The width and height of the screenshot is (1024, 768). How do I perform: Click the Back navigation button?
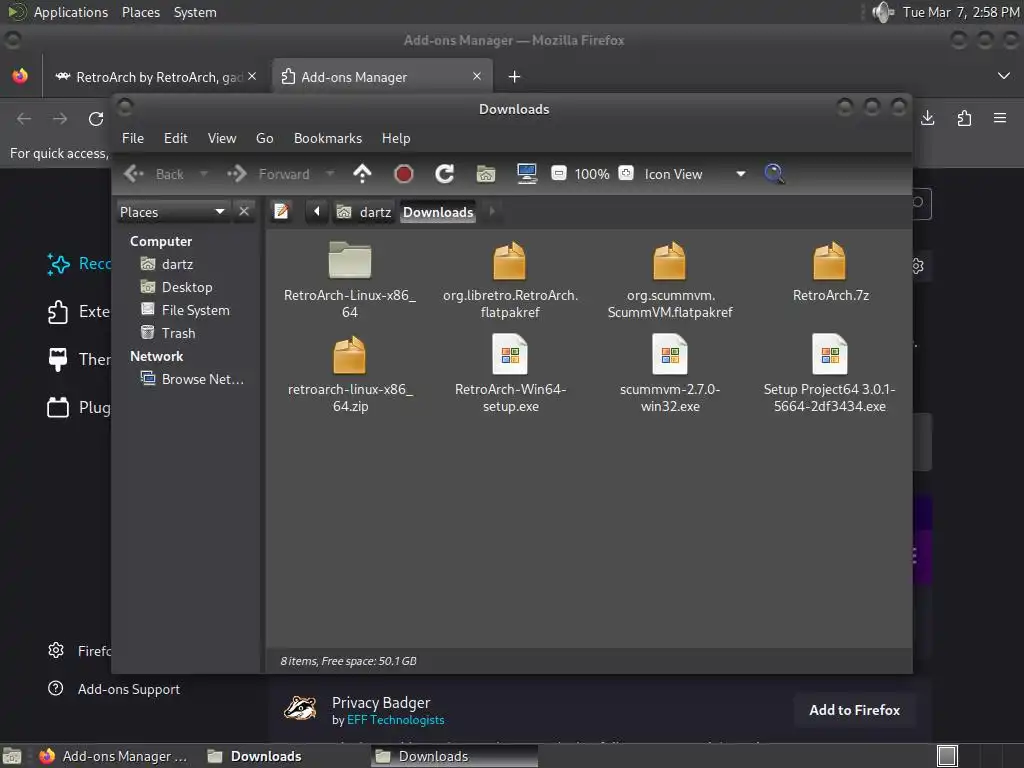pyautogui.click(x=154, y=174)
